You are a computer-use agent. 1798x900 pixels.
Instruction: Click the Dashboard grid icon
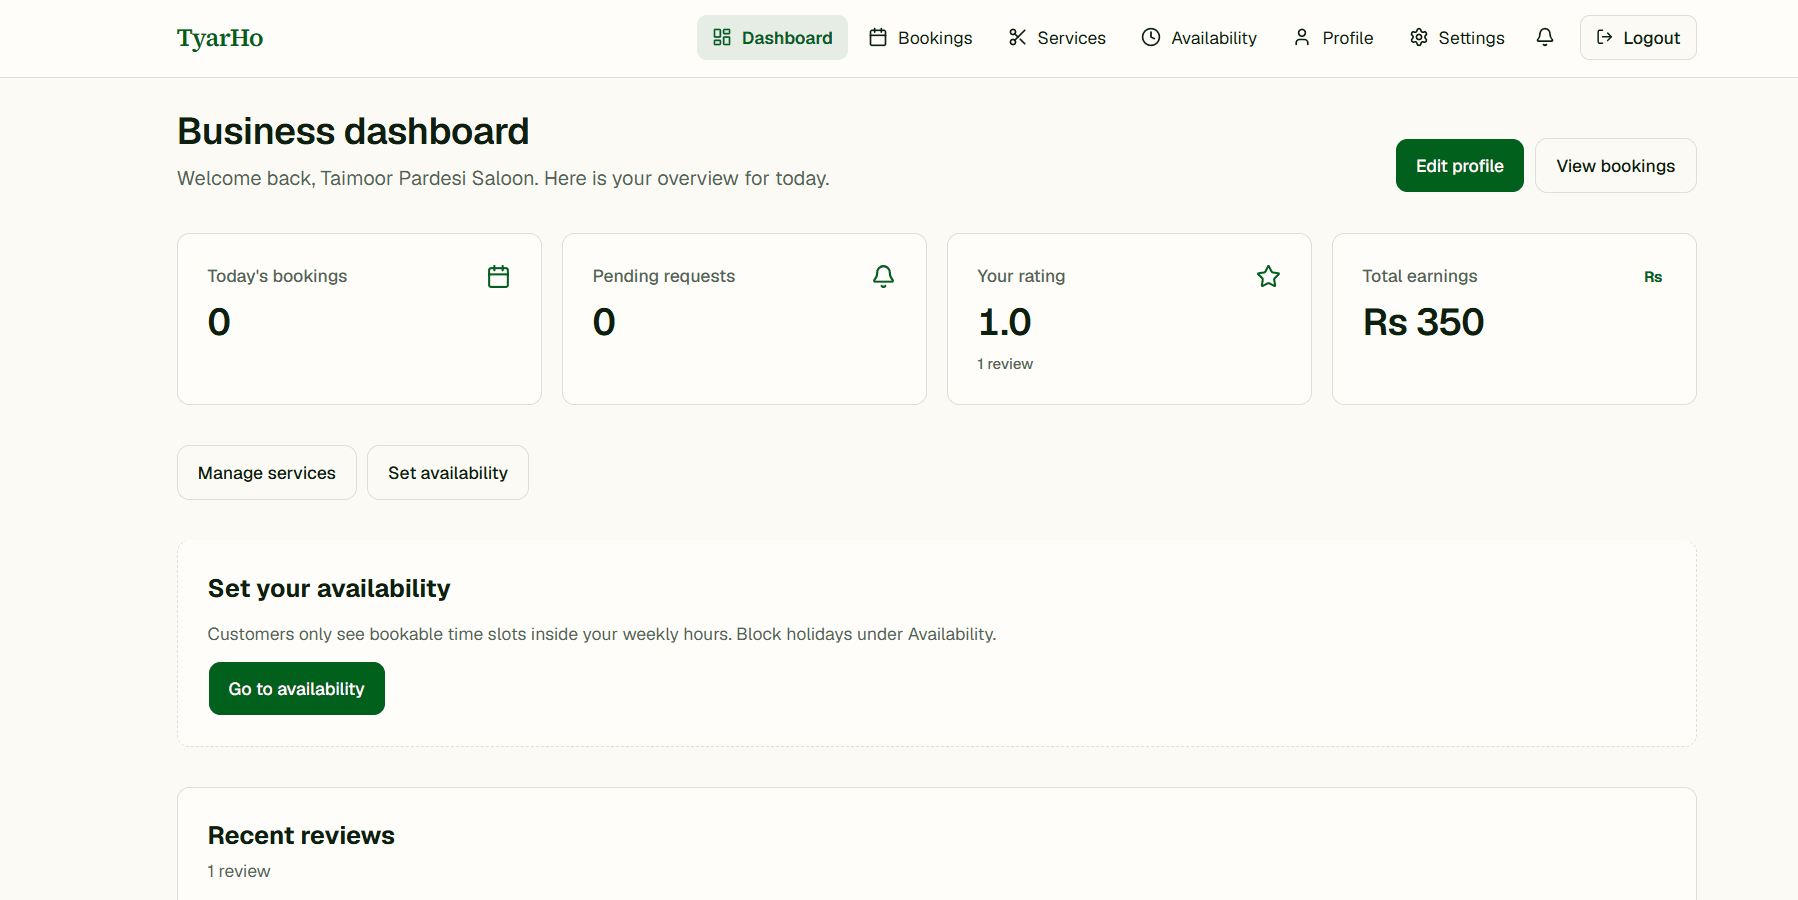722,37
